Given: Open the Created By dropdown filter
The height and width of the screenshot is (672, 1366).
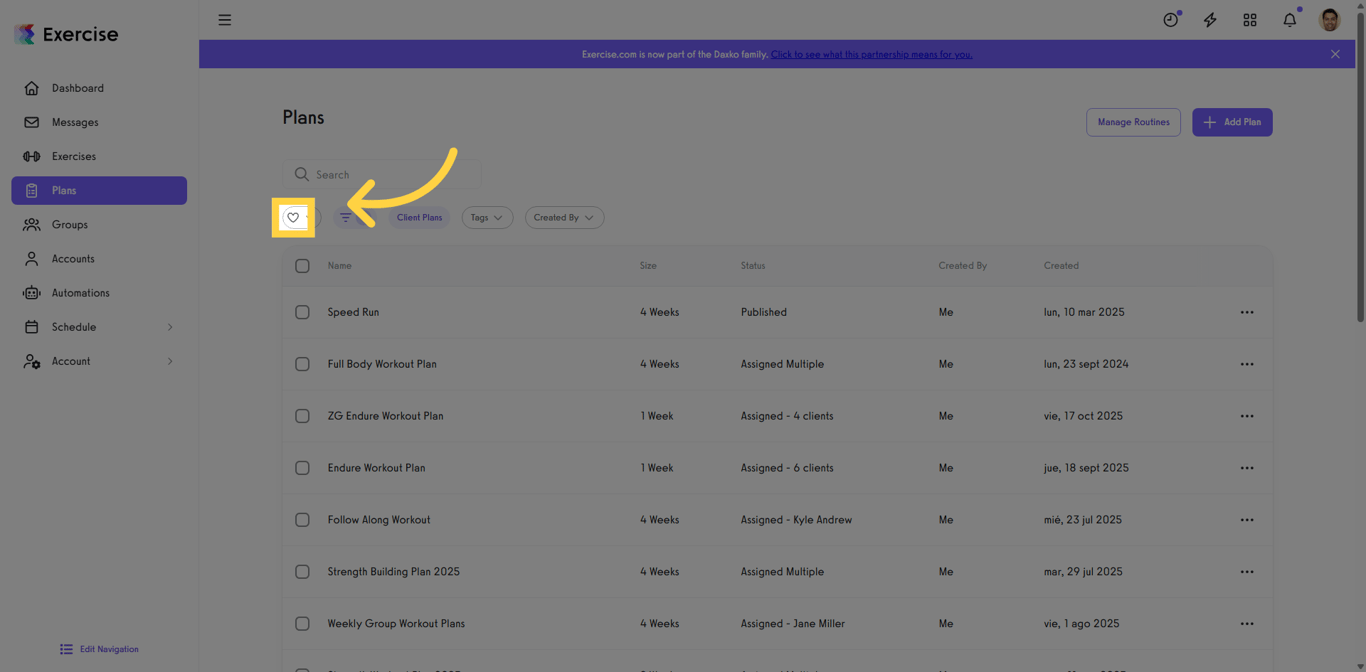Looking at the screenshot, I should [564, 218].
